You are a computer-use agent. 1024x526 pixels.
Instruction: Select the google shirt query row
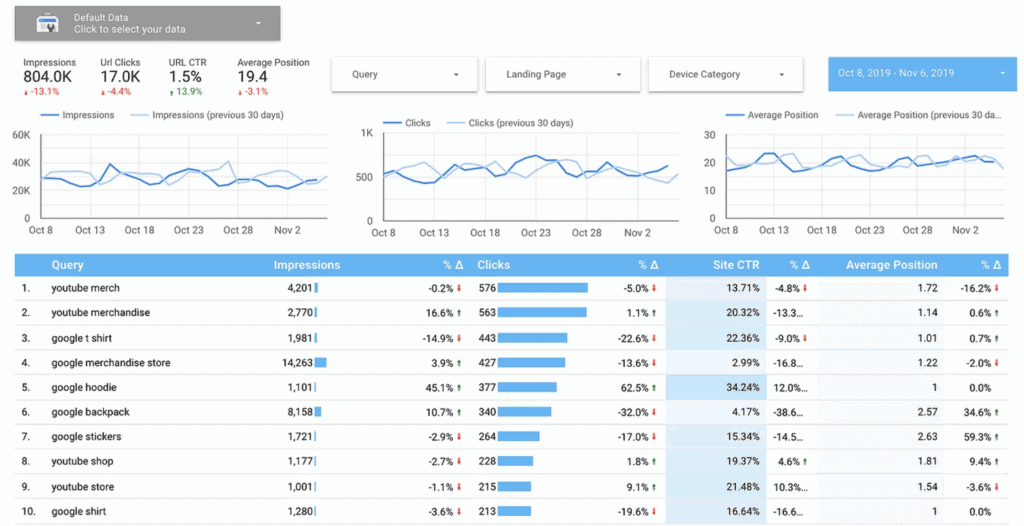[511, 512]
